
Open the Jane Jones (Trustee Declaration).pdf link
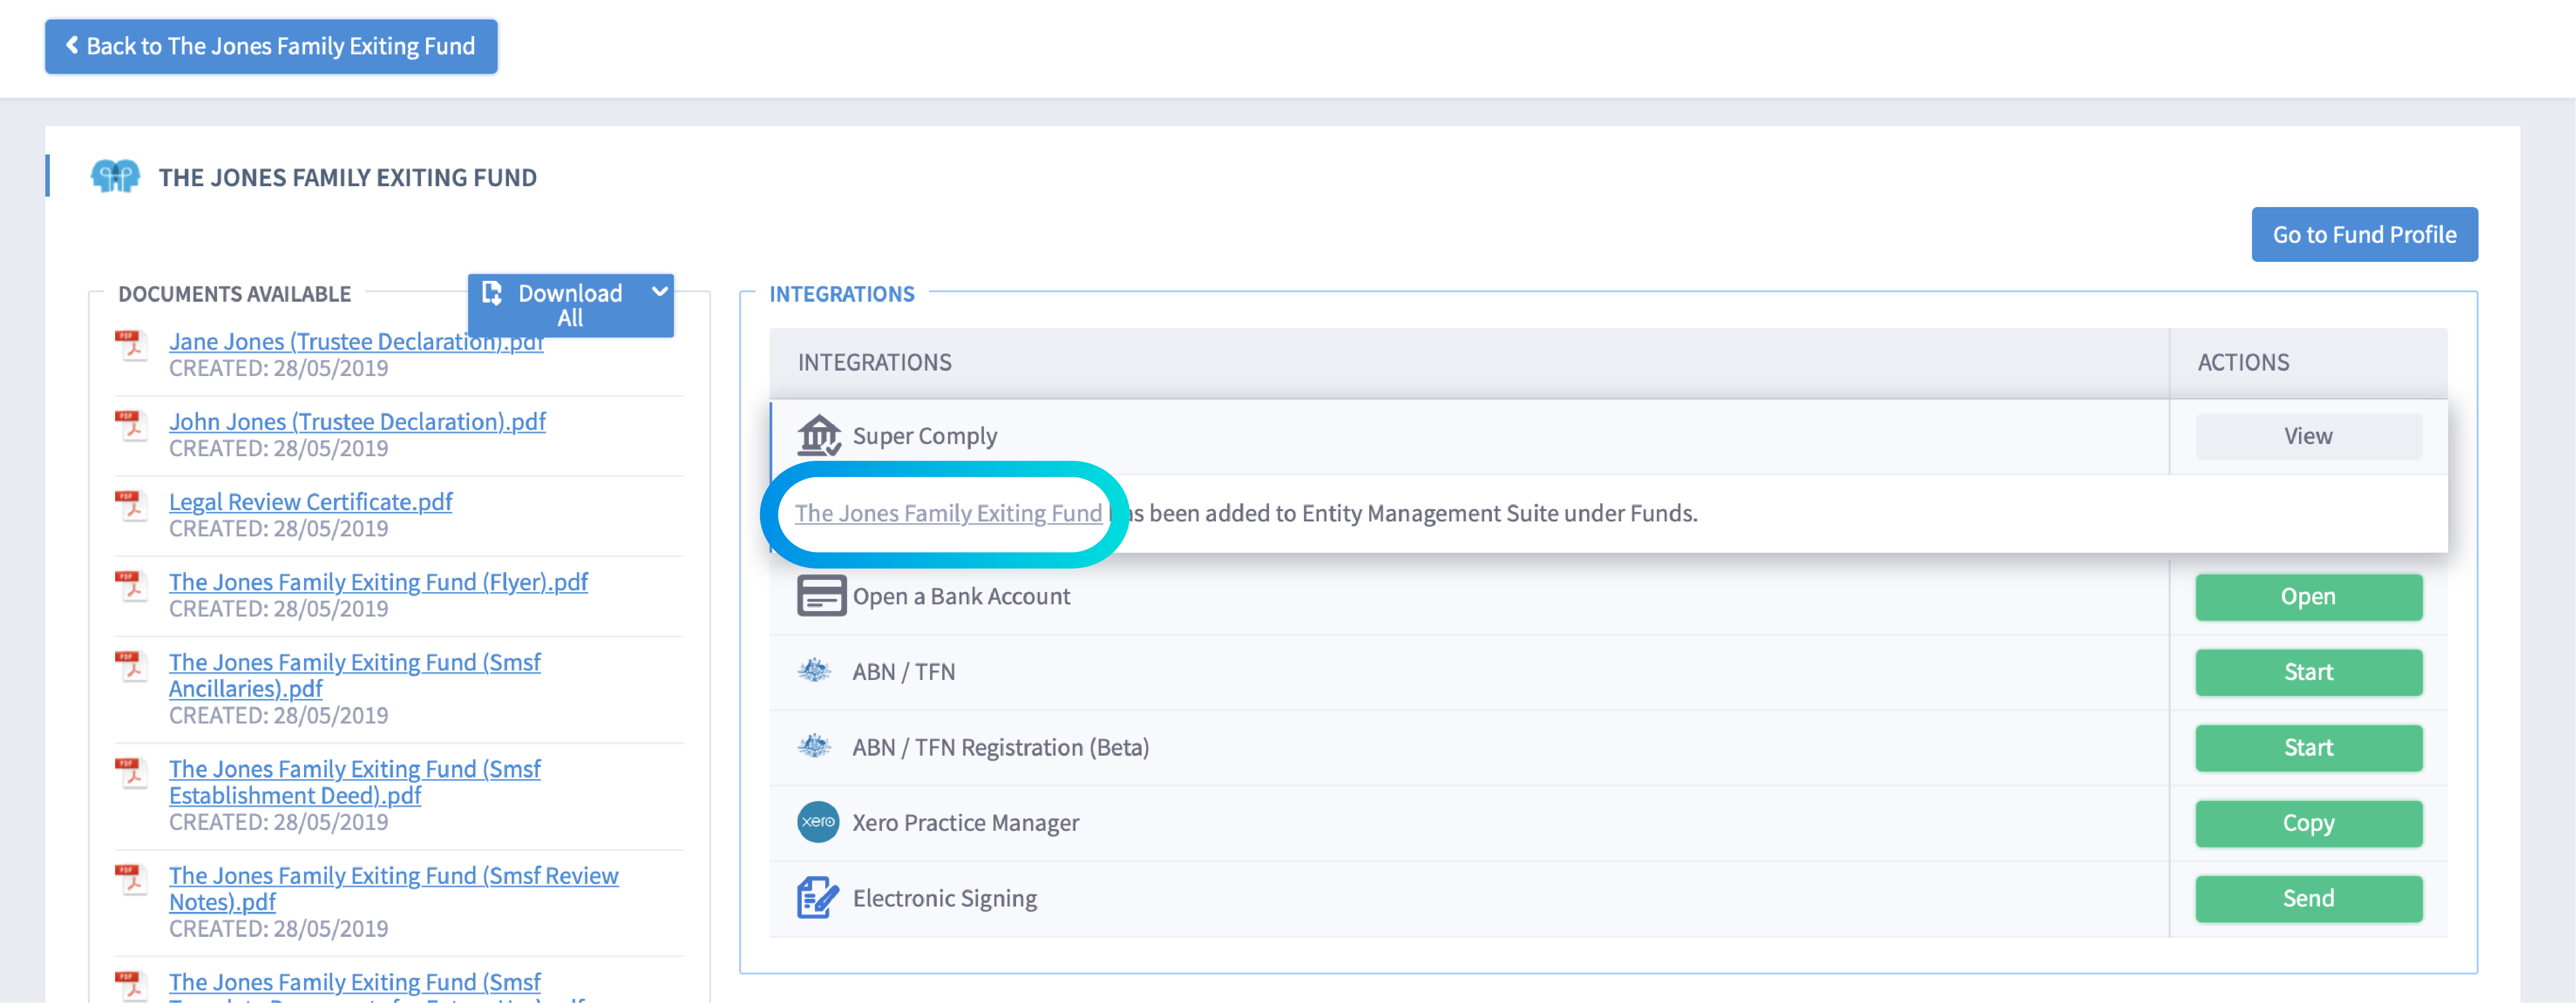356,341
